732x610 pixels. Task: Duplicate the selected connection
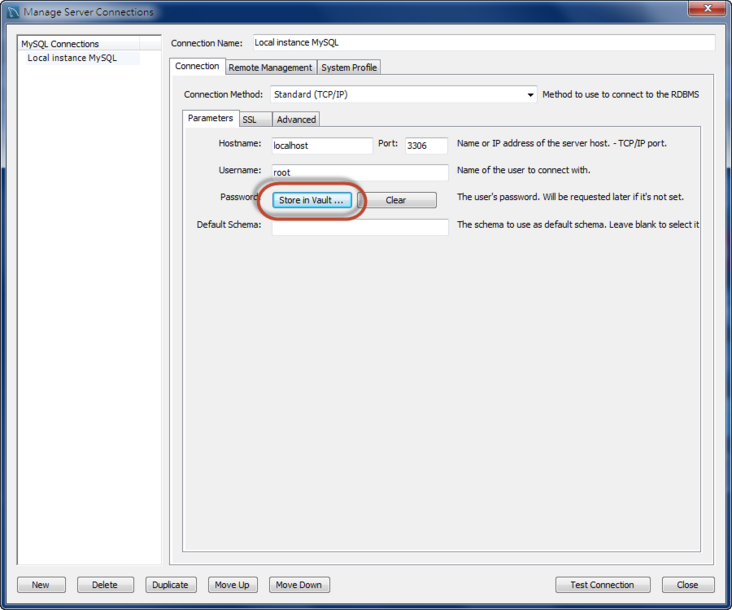click(170, 585)
